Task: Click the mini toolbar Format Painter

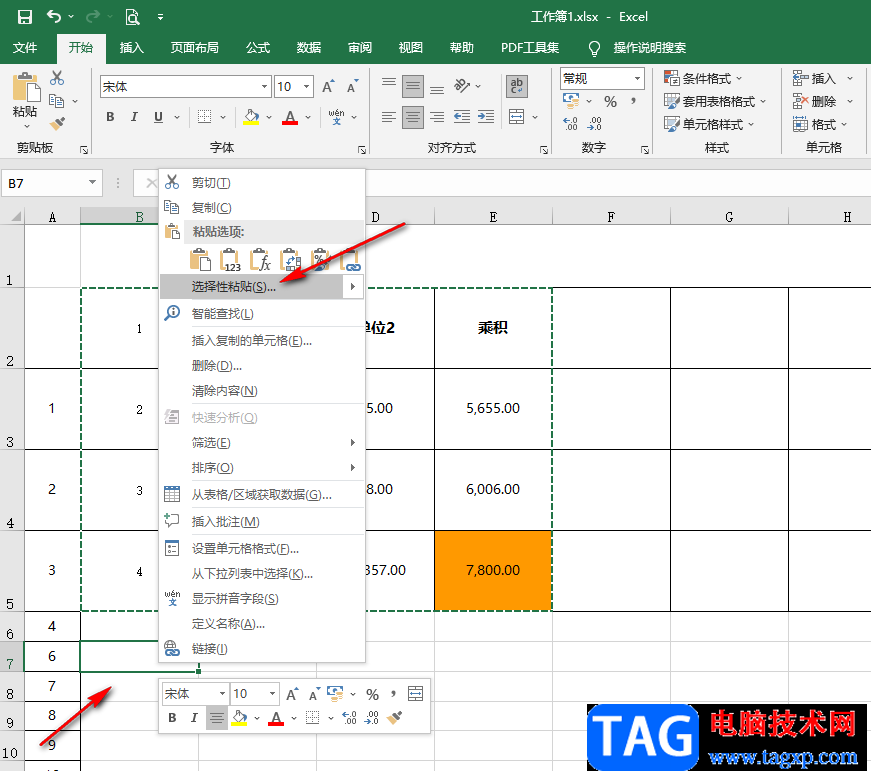Action: [x=394, y=718]
